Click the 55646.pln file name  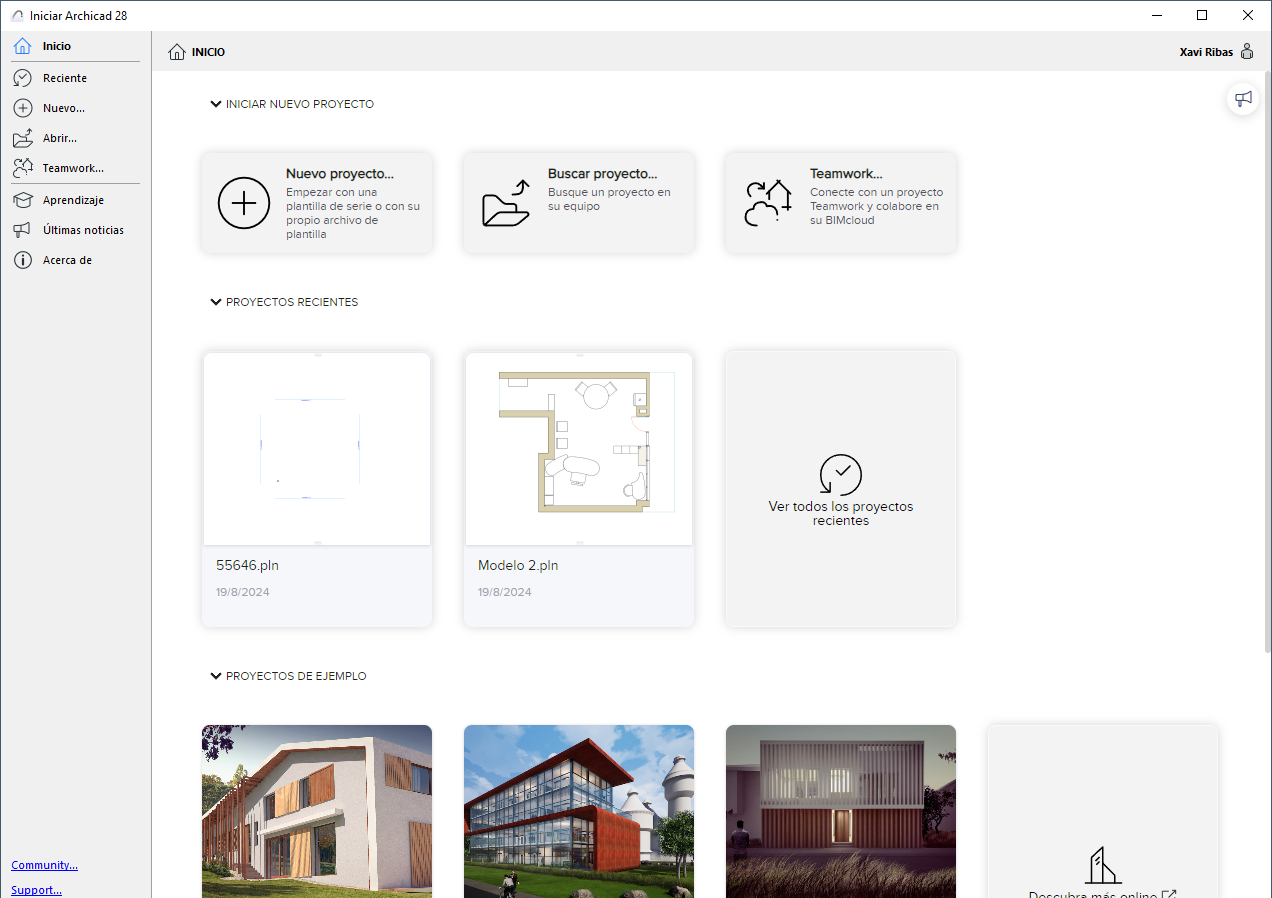[247, 565]
